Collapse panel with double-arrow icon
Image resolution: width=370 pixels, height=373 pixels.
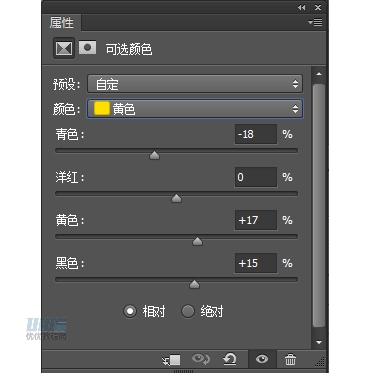(302, 7)
